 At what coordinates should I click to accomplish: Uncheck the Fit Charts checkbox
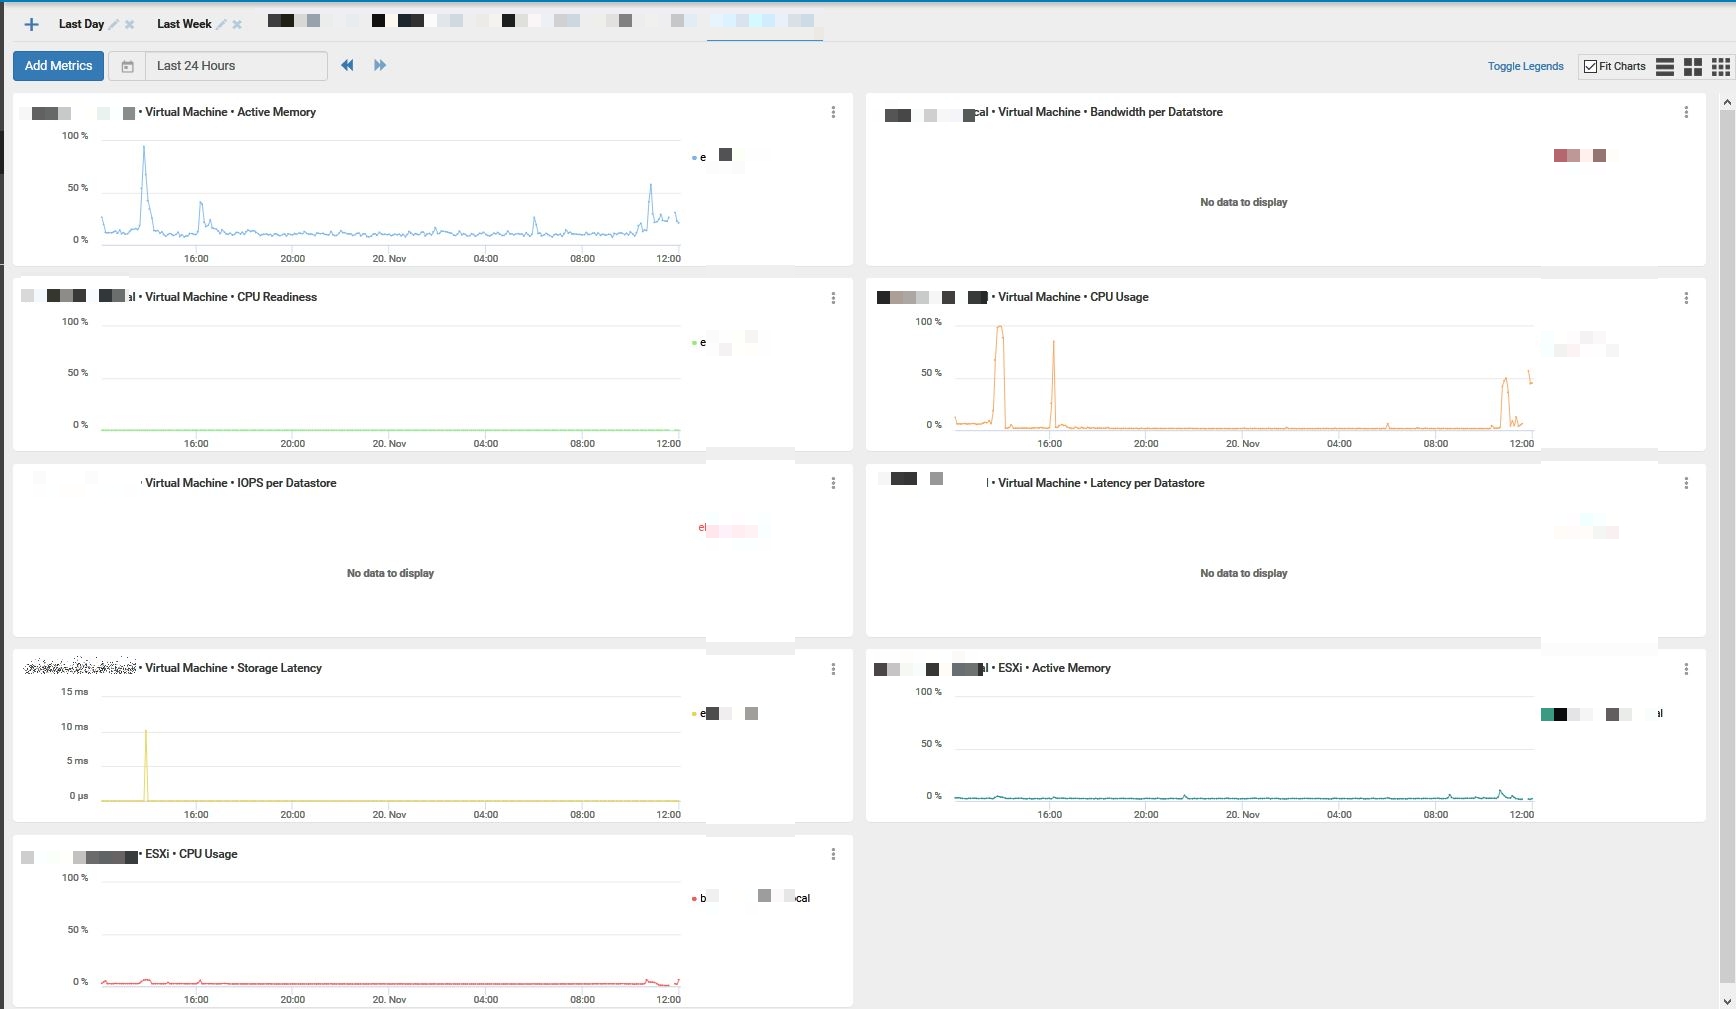coord(1590,67)
